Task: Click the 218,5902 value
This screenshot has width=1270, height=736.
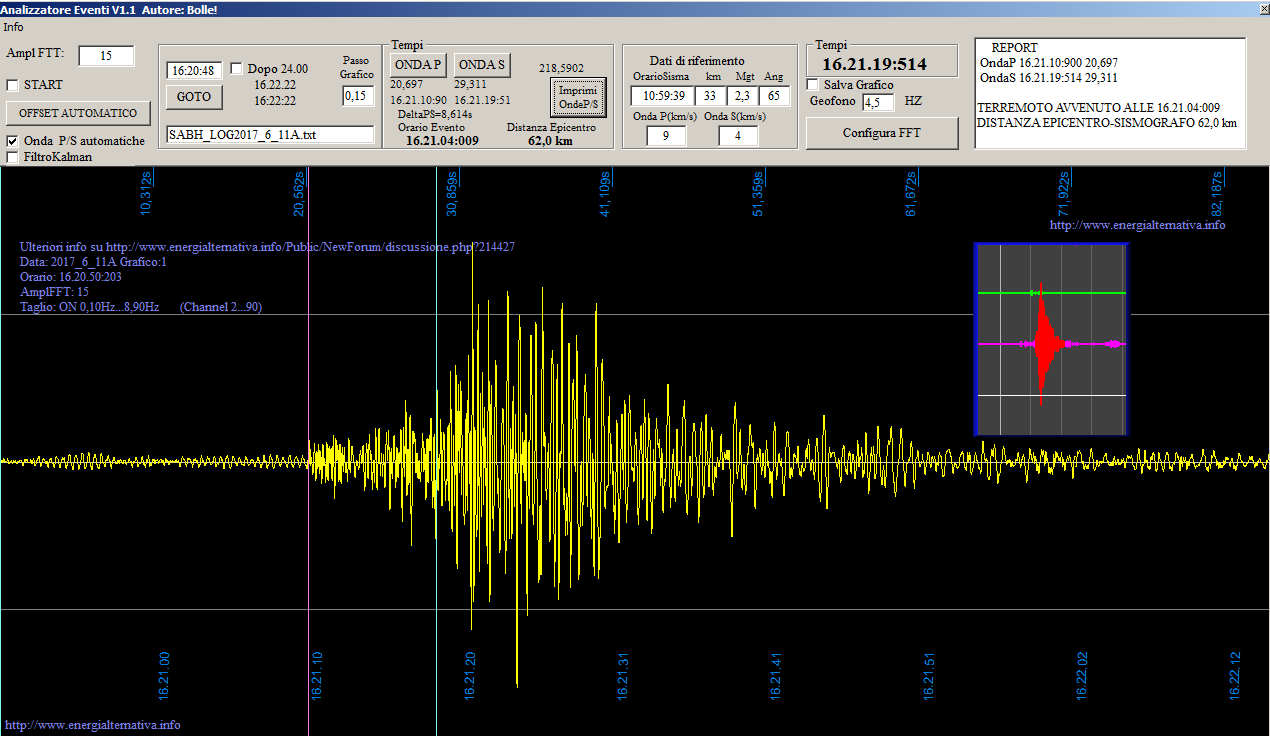Action: pos(561,68)
